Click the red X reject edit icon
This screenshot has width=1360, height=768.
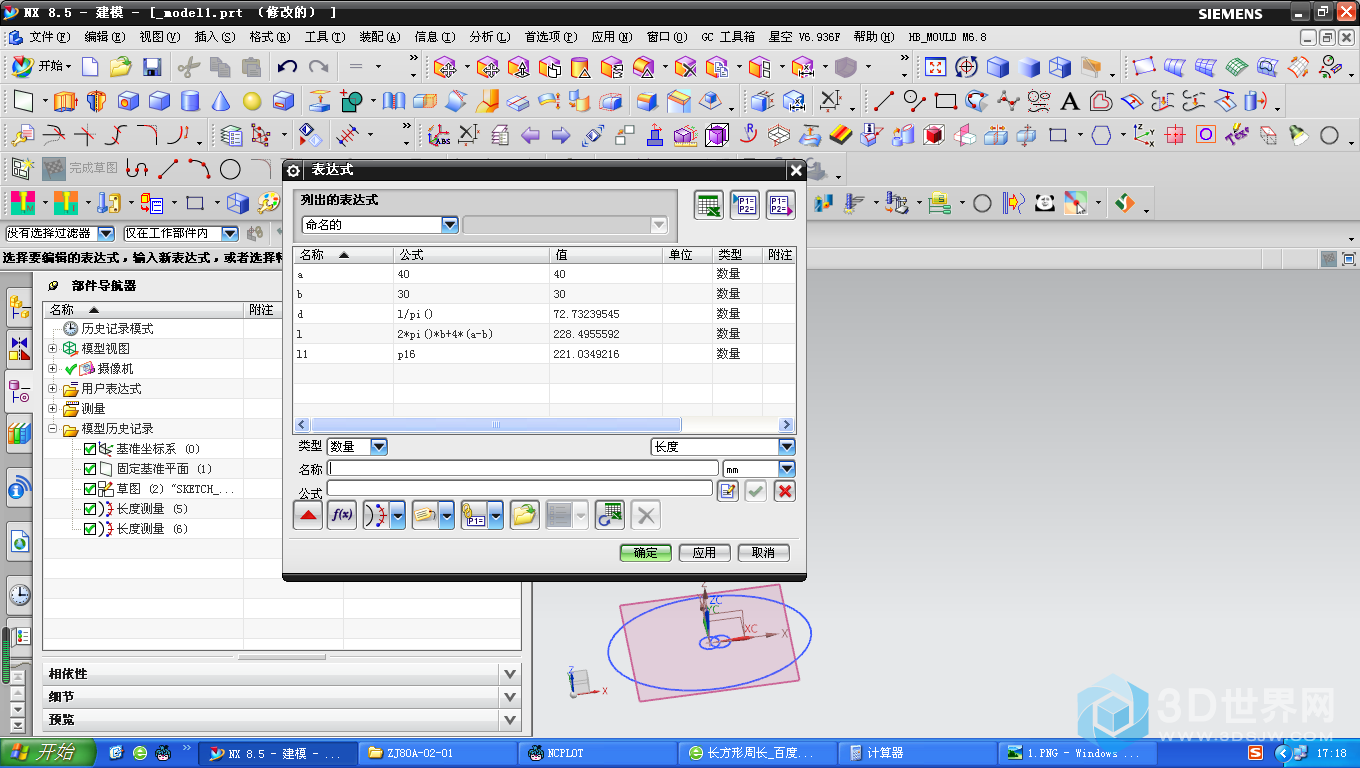click(785, 490)
